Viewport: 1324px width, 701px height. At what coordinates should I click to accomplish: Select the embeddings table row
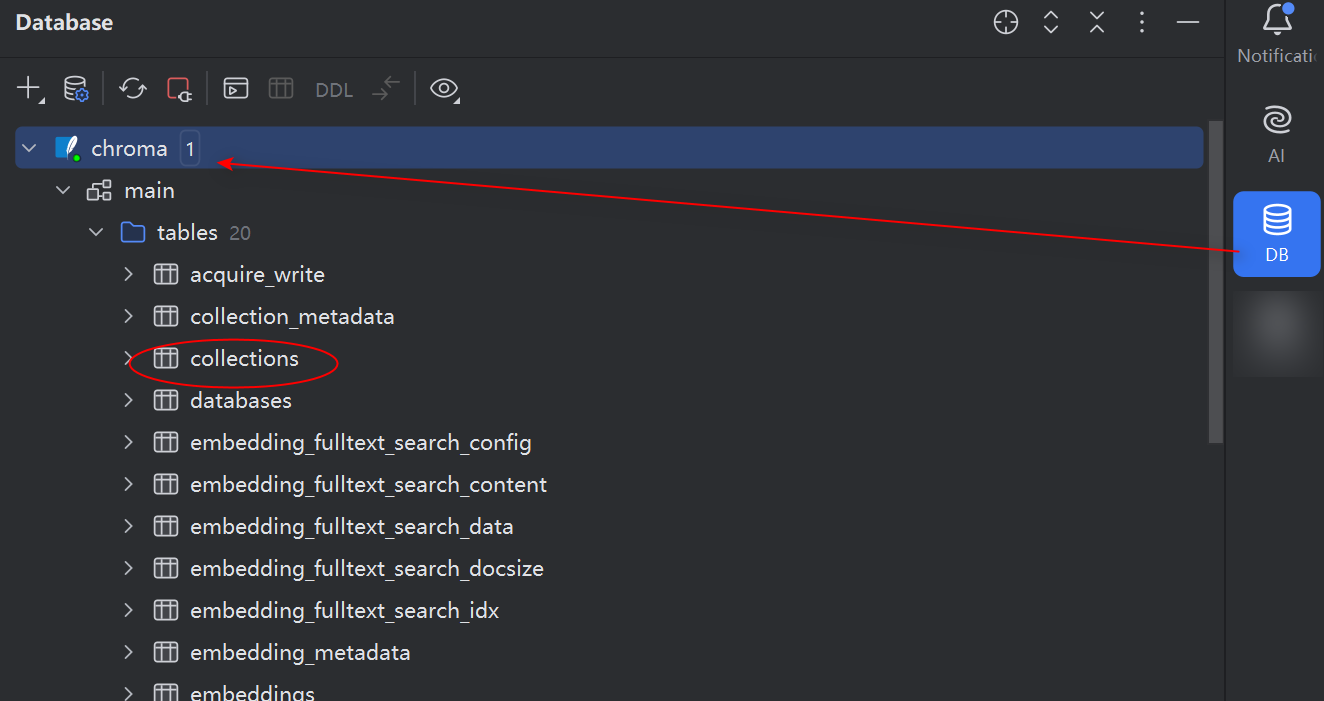609,690
